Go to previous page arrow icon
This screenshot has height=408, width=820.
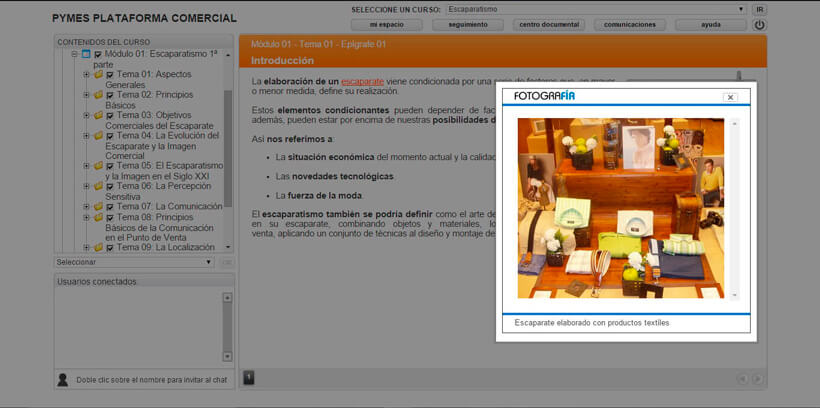[742, 379]
